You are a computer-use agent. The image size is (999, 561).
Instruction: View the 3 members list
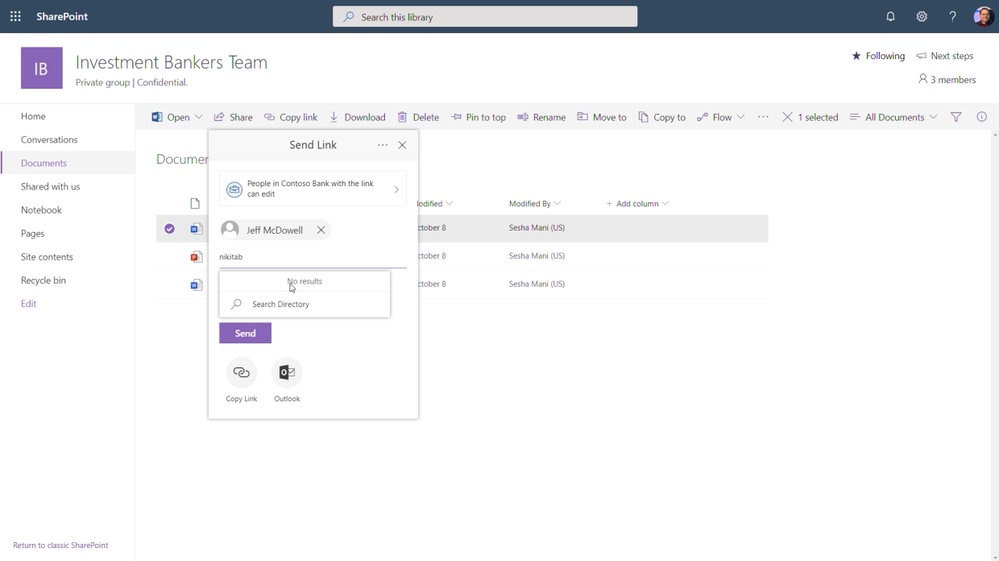947,80
